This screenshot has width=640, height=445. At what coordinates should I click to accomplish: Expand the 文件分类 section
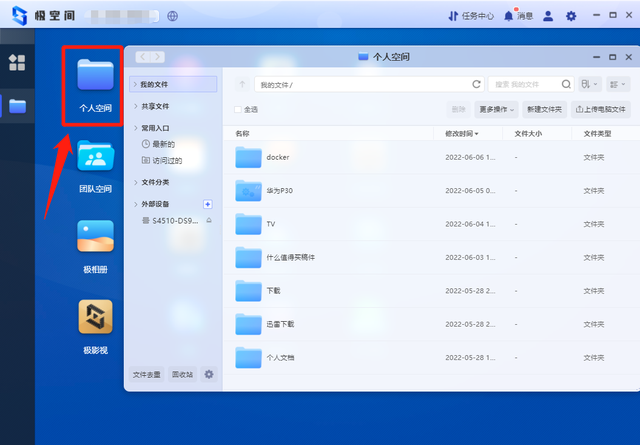155,182
